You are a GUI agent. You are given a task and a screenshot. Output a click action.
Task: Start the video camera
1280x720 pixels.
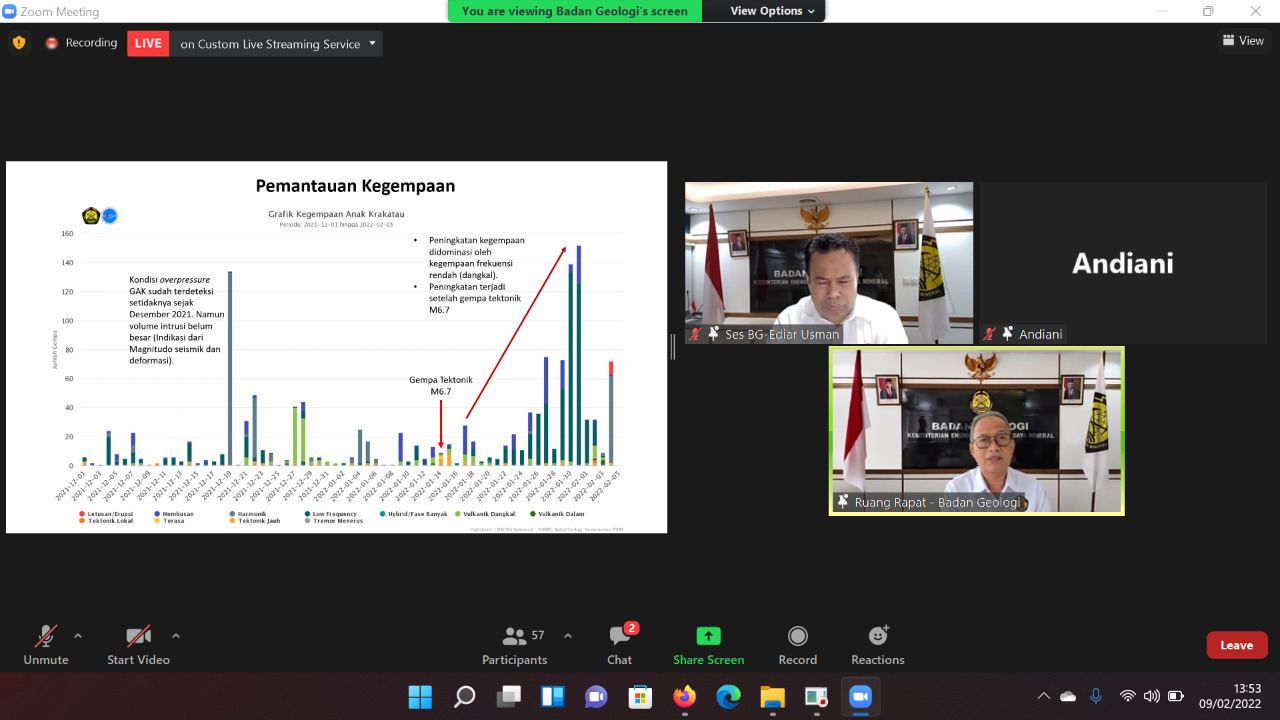click(x=138, y=645)
